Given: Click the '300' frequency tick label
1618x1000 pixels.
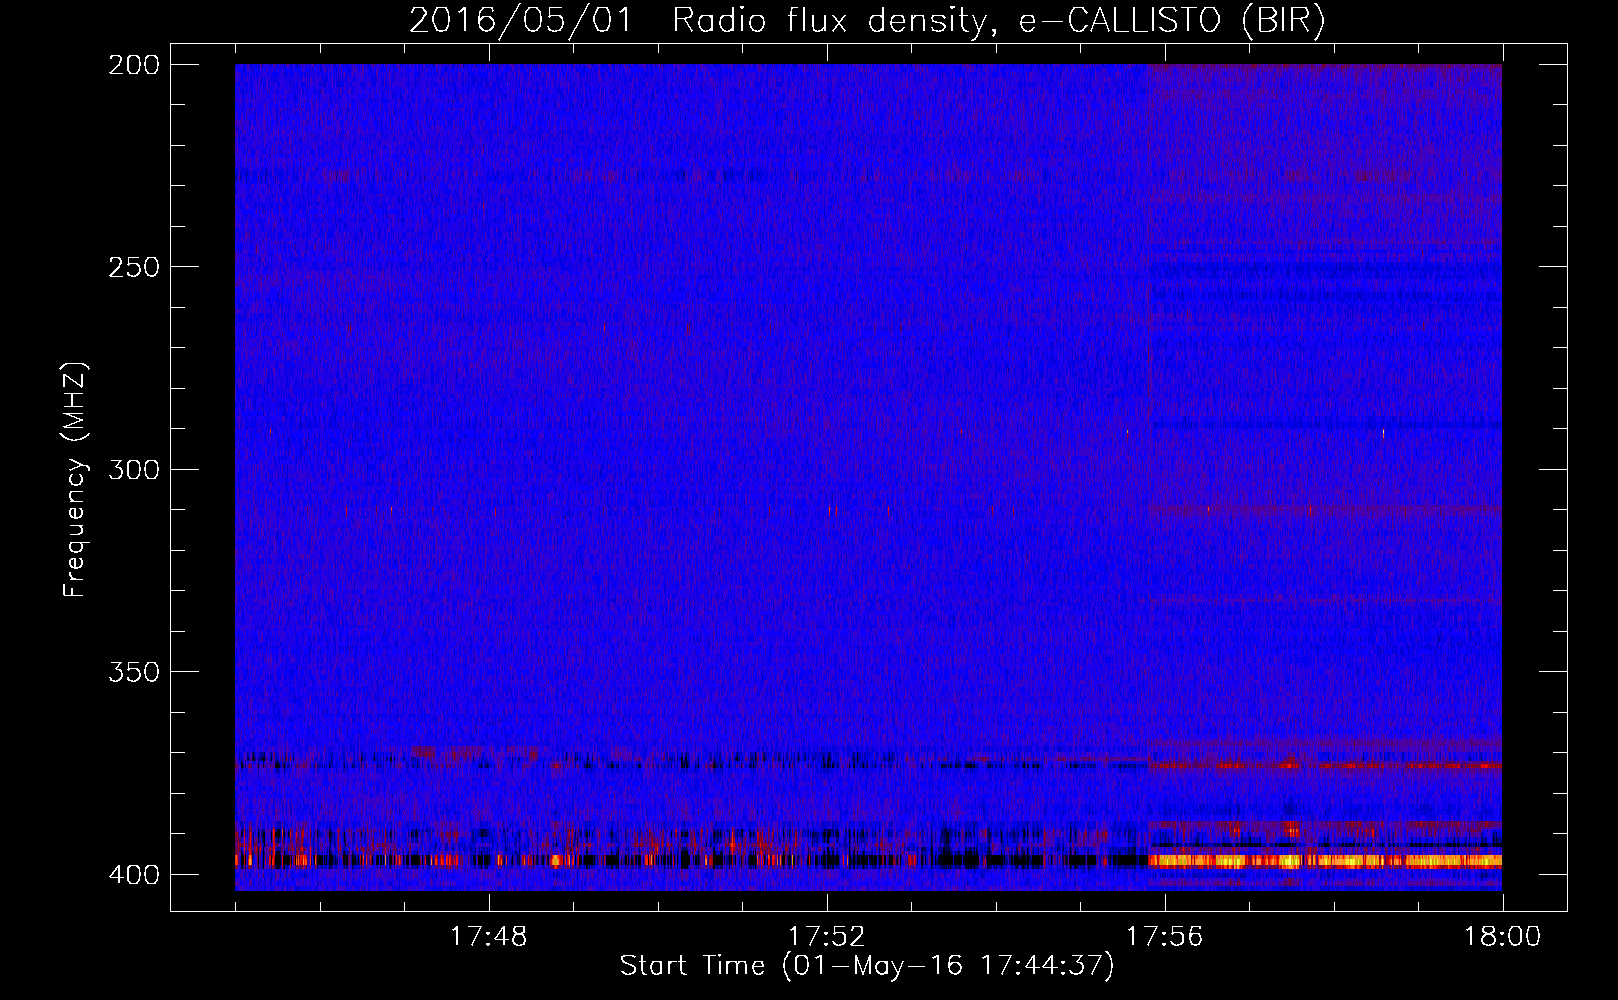Looking at the screenshot, I should [133, 469].
